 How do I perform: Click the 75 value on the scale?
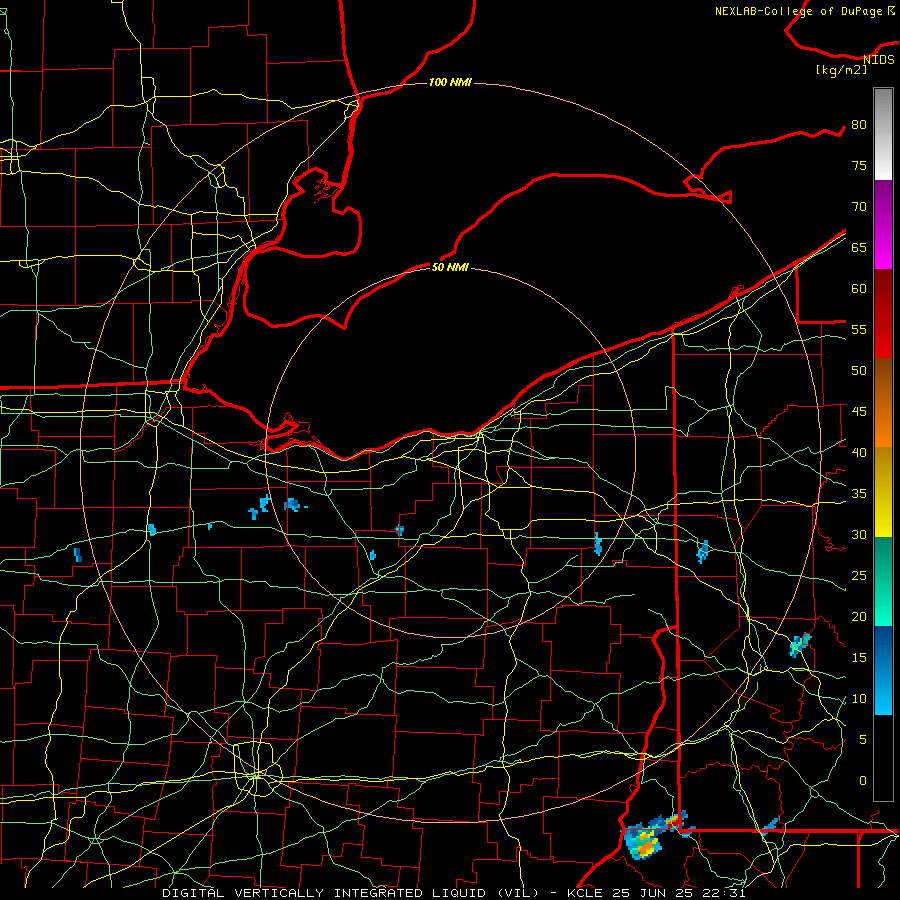tap(859, 165)
